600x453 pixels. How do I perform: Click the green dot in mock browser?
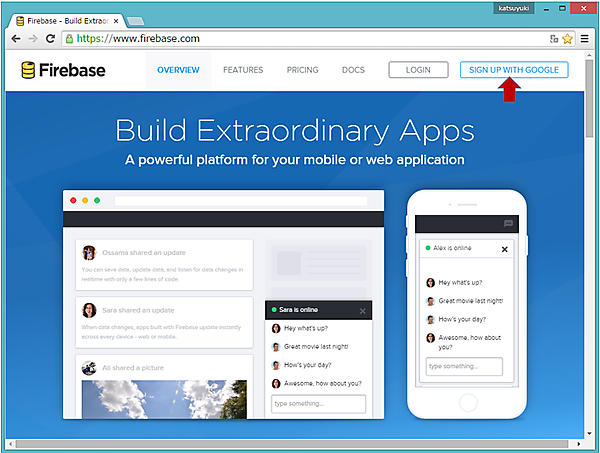[x=97, y=200]
